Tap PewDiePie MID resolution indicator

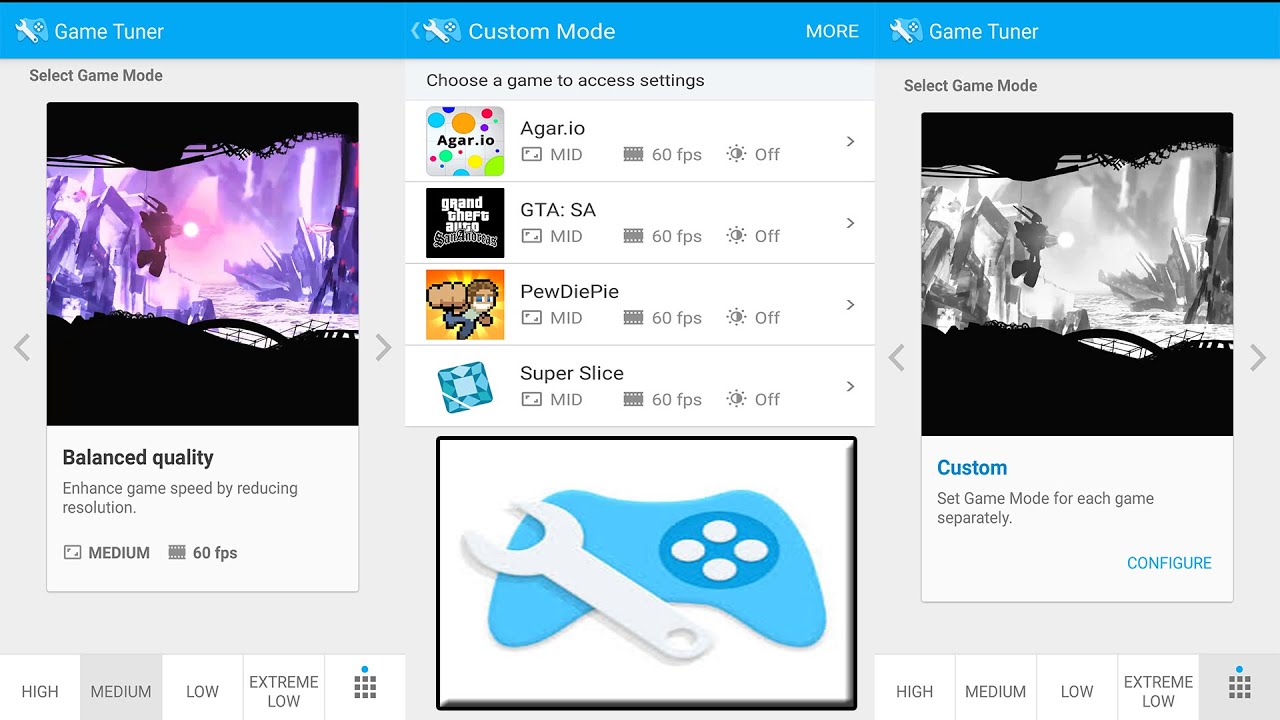[552, 318]
